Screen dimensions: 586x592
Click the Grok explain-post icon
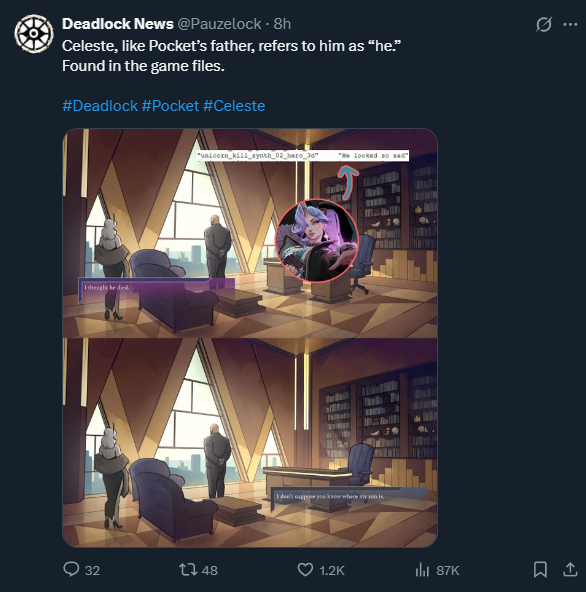click(x=544, y=24)
